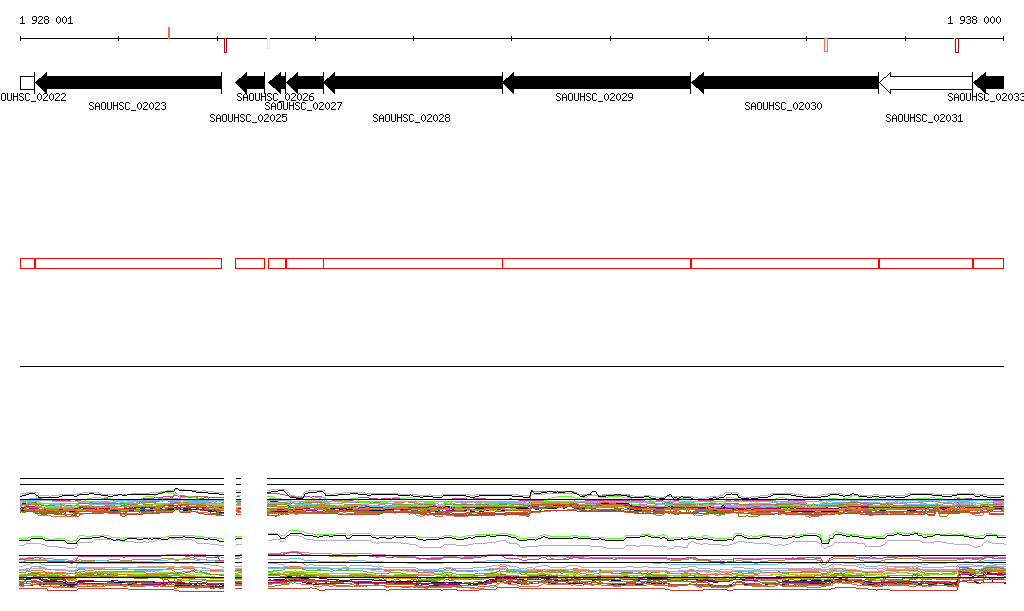Click the light orange marker below ruler above SAOUHSC_02030

pos(826,45)
